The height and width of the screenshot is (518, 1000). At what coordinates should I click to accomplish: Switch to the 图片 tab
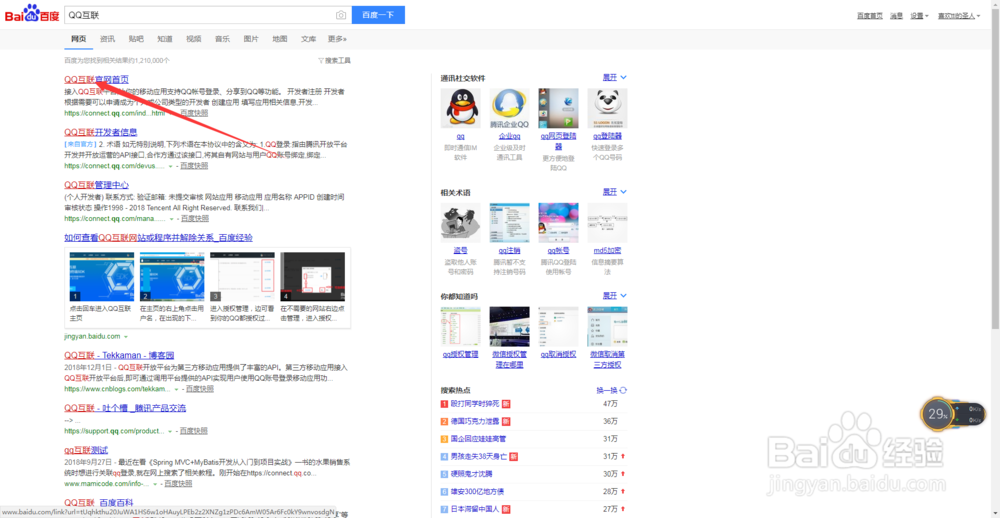pyautogui.click(x=251, y=39)
